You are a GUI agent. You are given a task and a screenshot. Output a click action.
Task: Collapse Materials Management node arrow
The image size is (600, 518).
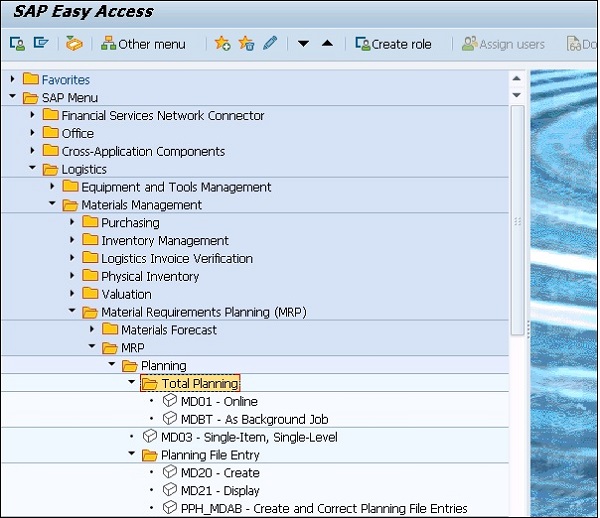pos(52,204)
